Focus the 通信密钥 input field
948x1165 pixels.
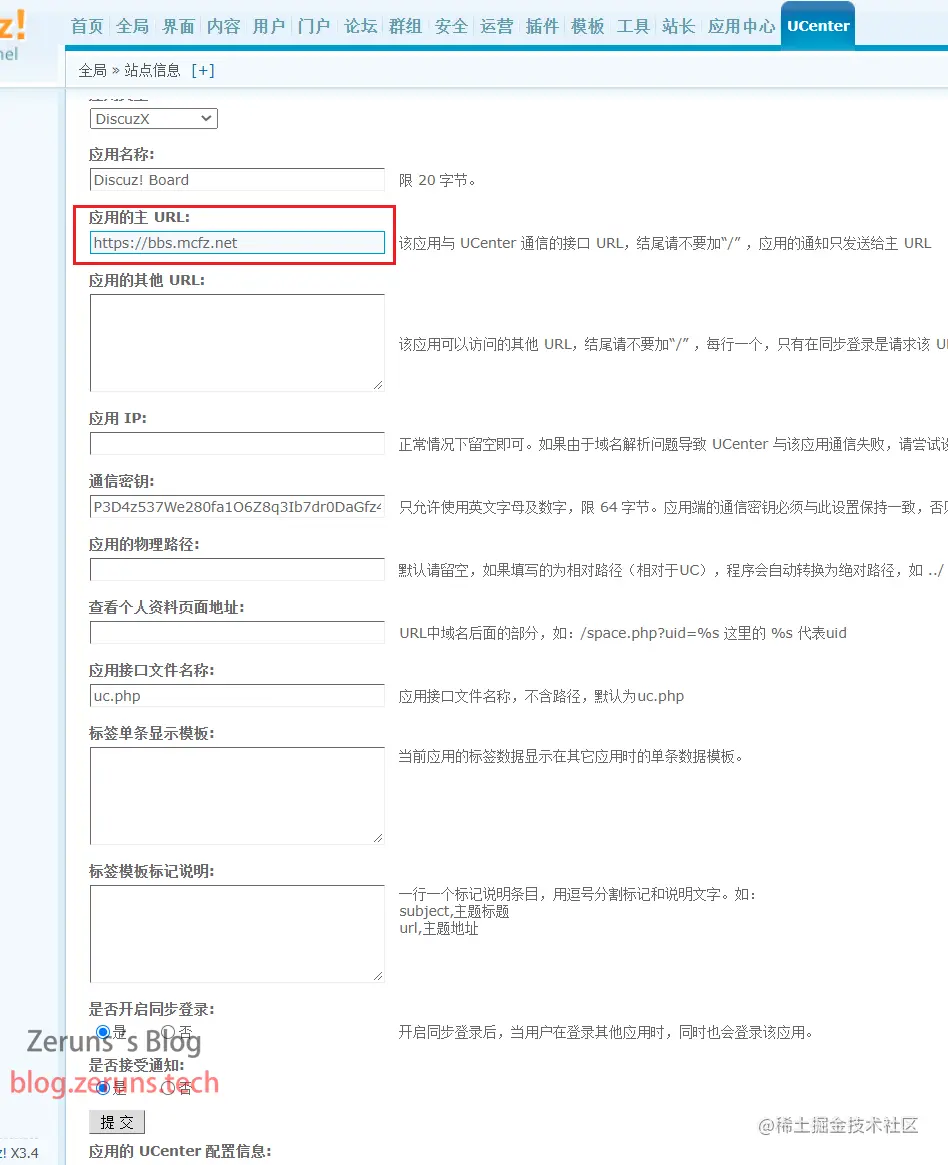[237, 507]
